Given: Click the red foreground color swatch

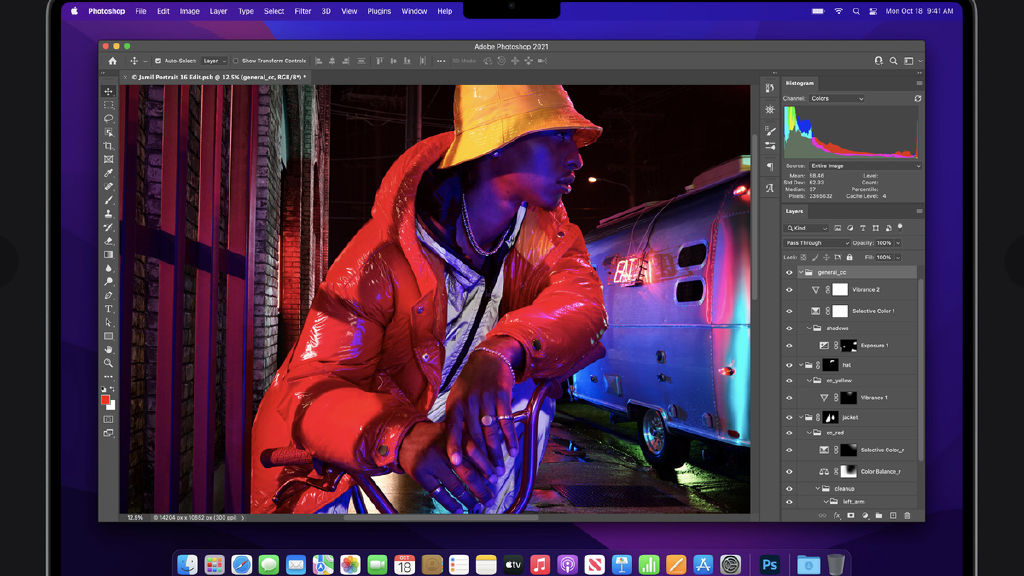Looking at the screenshot, I should click(x=105, y=400).
